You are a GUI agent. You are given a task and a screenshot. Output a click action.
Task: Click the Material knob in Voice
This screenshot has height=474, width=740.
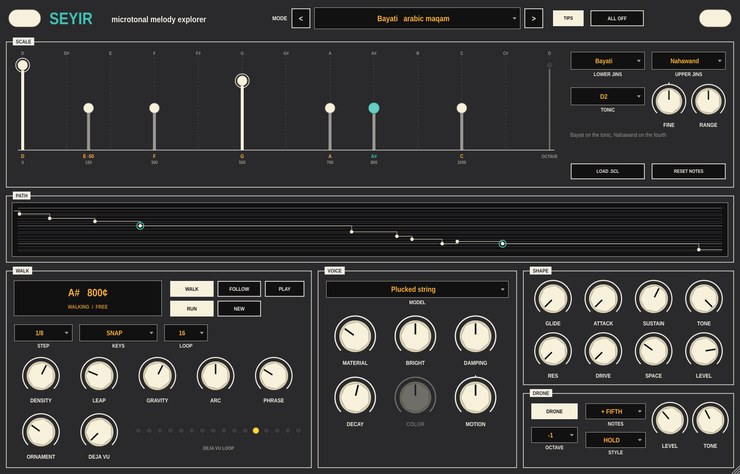coord(355,336)
